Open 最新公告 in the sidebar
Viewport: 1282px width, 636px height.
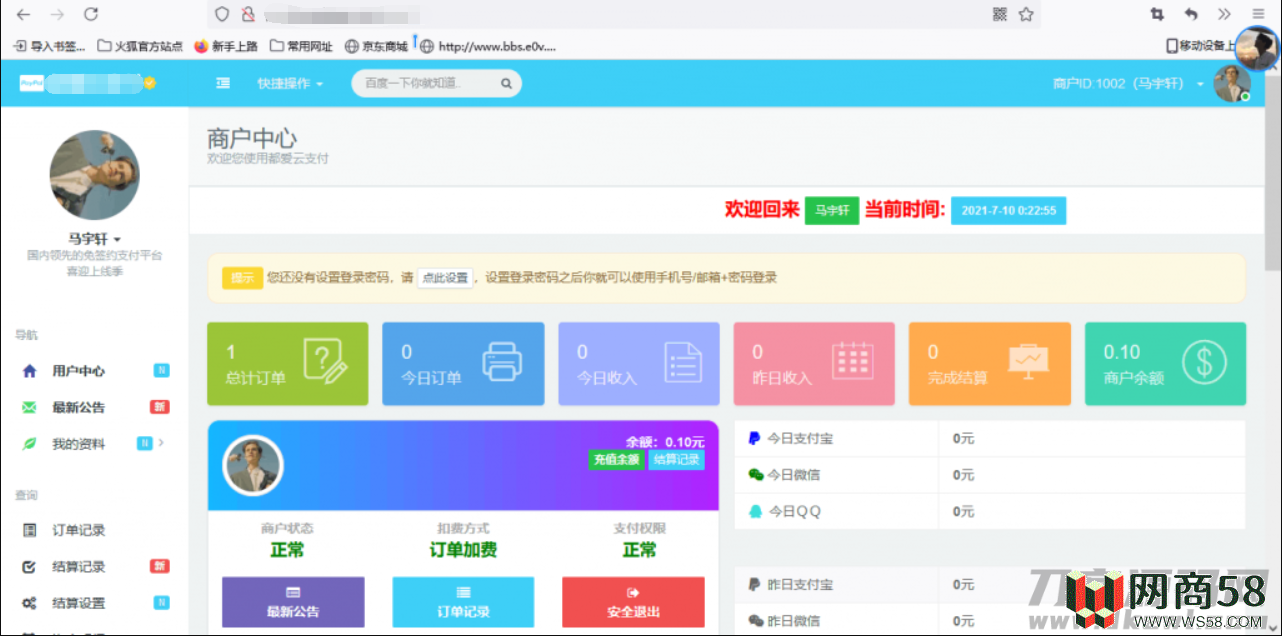point(78,407)
